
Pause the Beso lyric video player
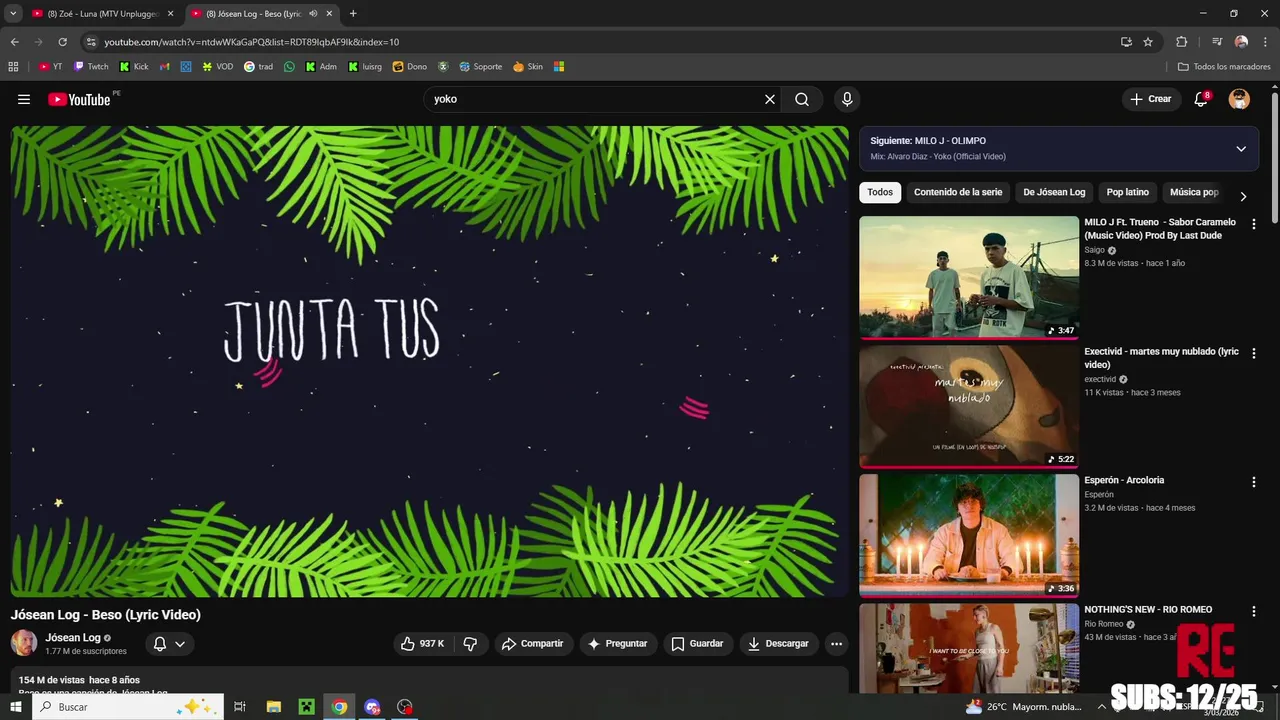(429, 361)
